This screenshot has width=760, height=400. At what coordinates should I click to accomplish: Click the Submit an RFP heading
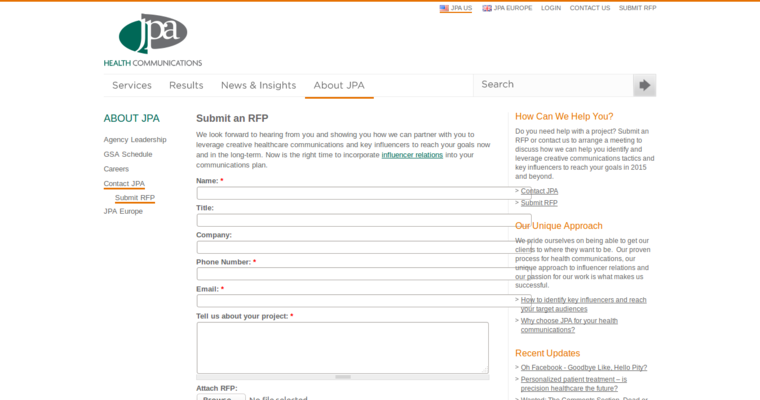[x=232, y=118]
